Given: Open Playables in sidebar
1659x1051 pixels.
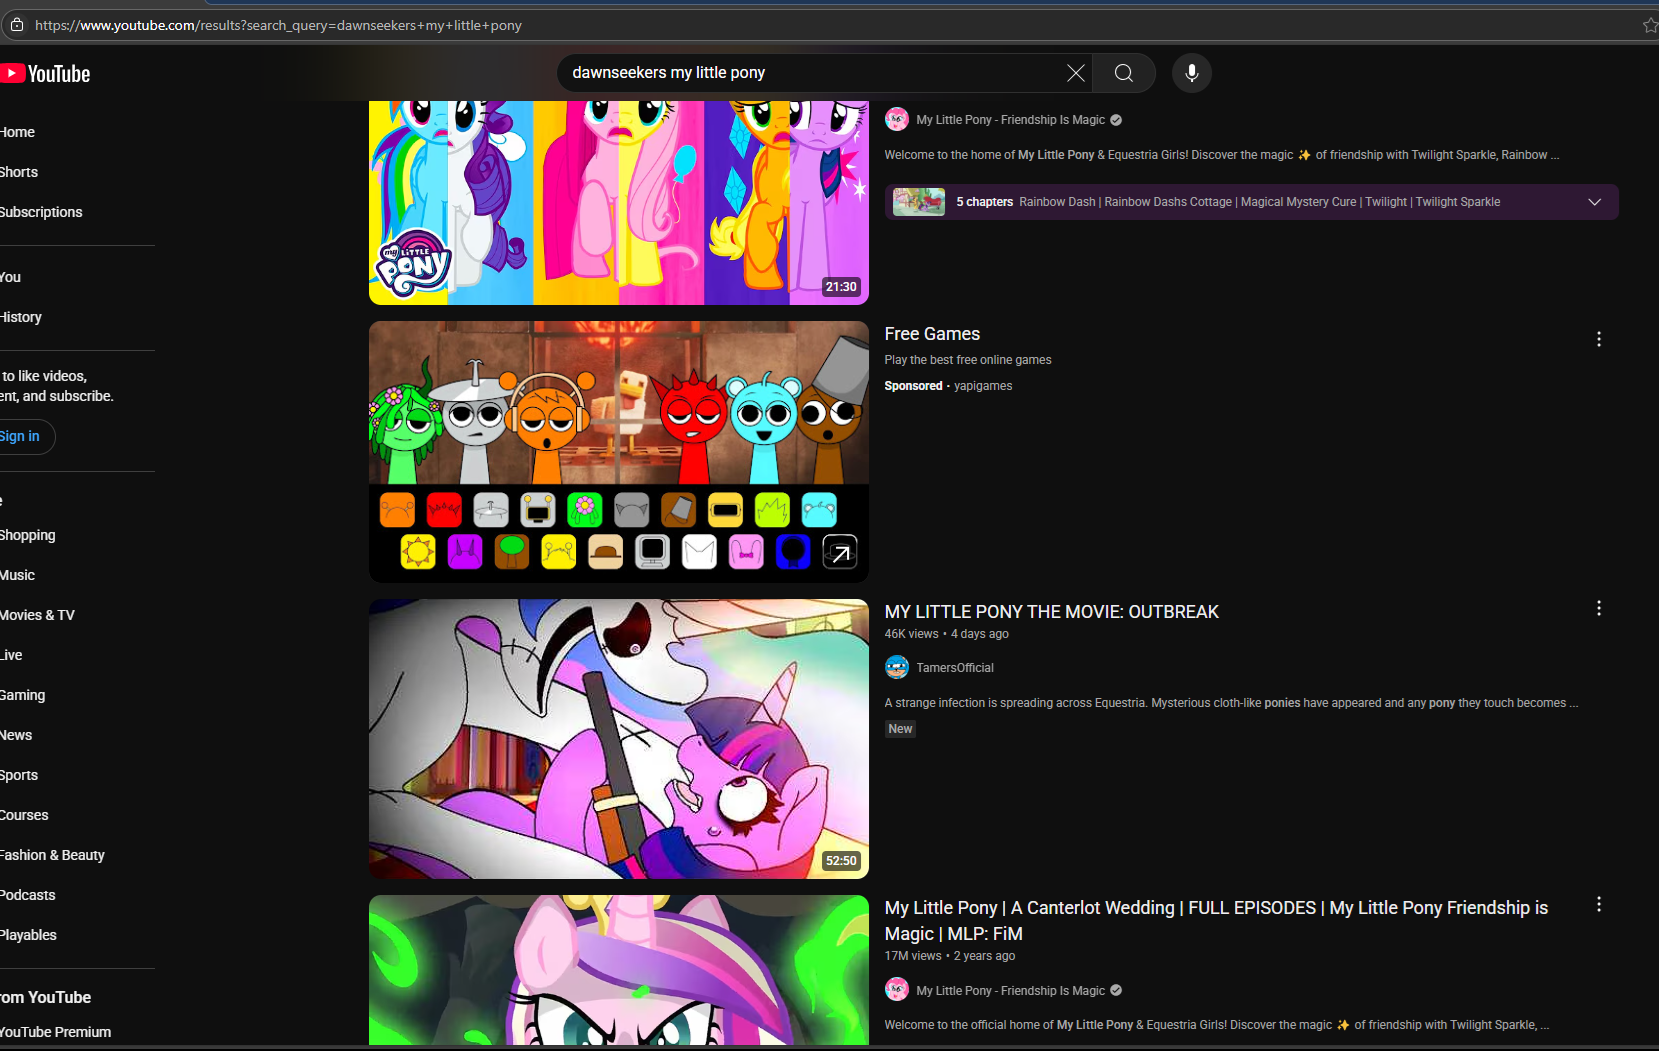Looking at the screenshot, I should pyautogui.click(x=28, y=935).
